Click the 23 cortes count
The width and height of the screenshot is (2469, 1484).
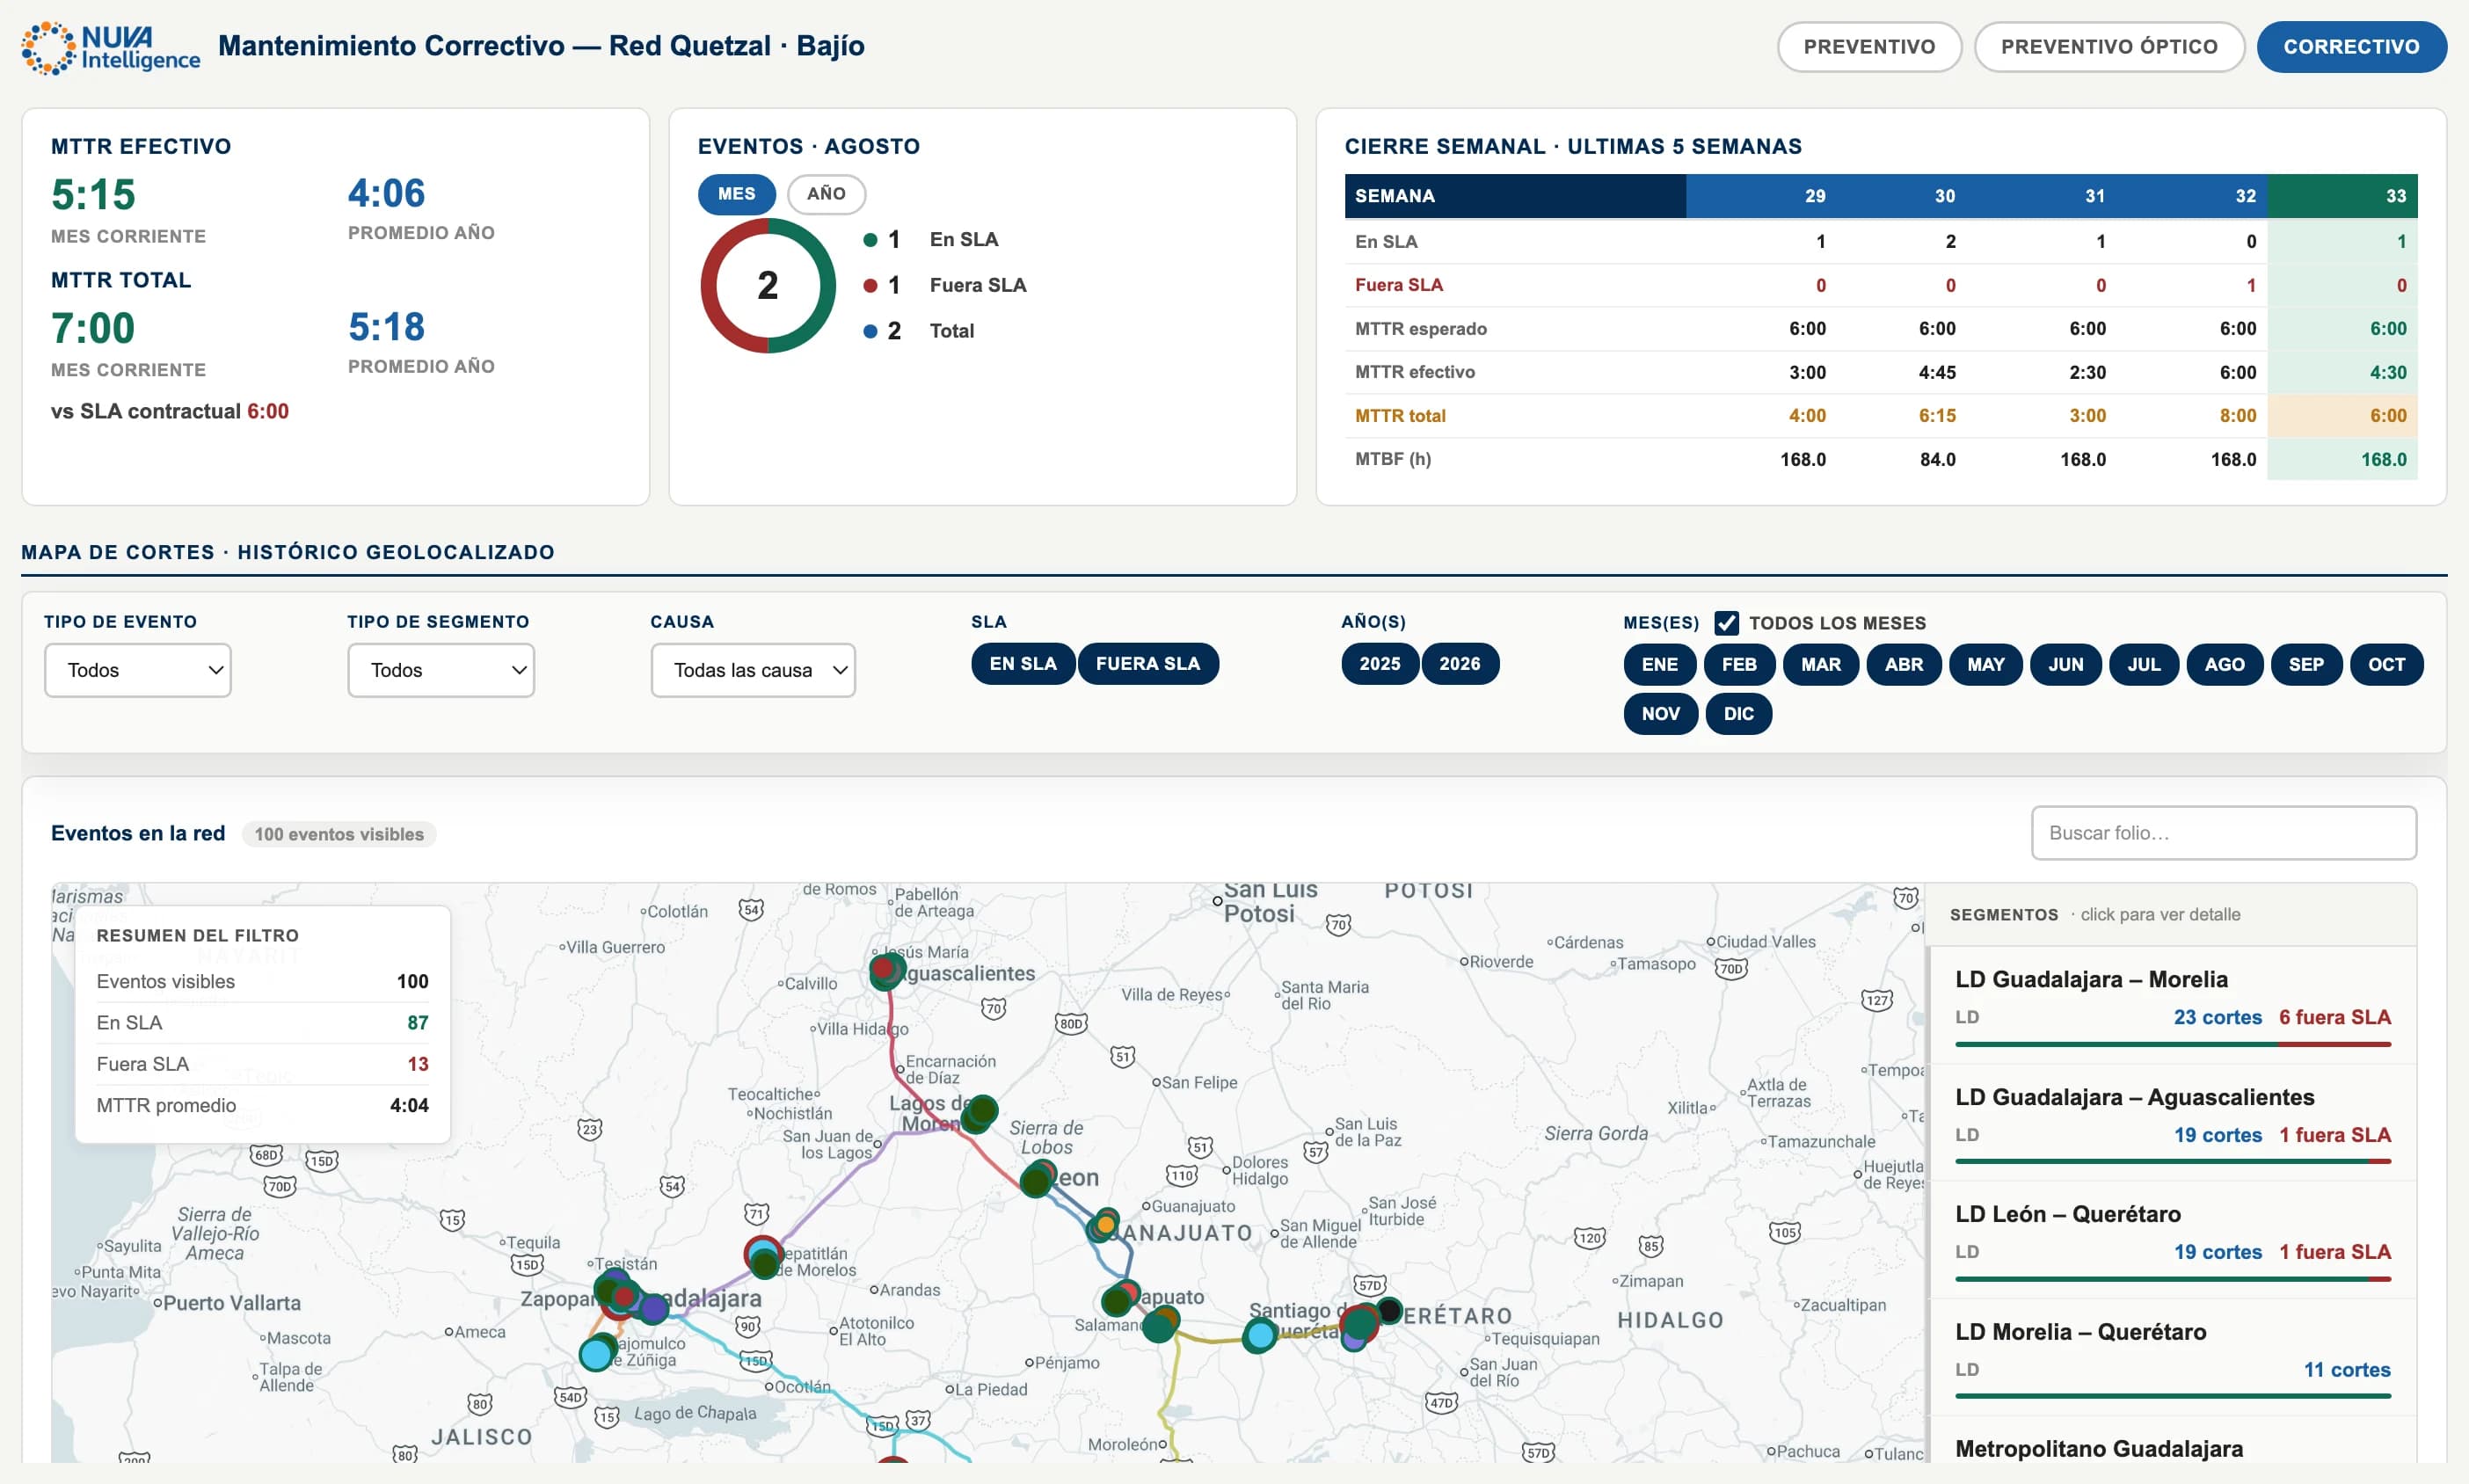[x=2217, y=1017]
